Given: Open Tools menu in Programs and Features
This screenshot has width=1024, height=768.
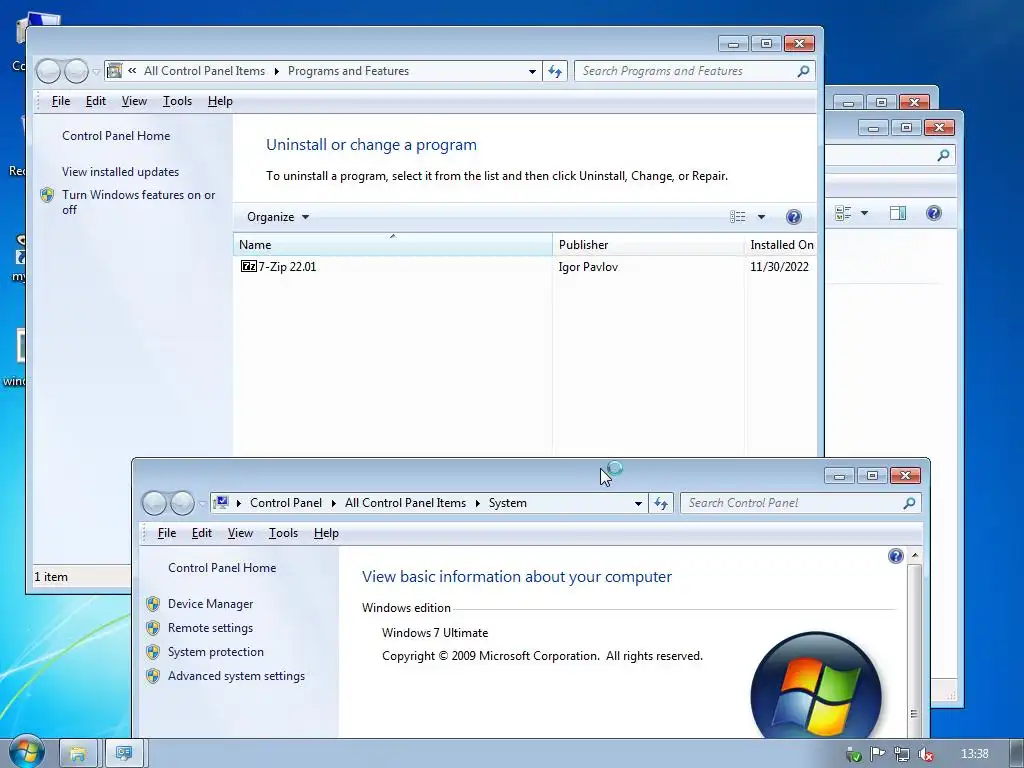Looking at the screenshot, I should (177, 101).
